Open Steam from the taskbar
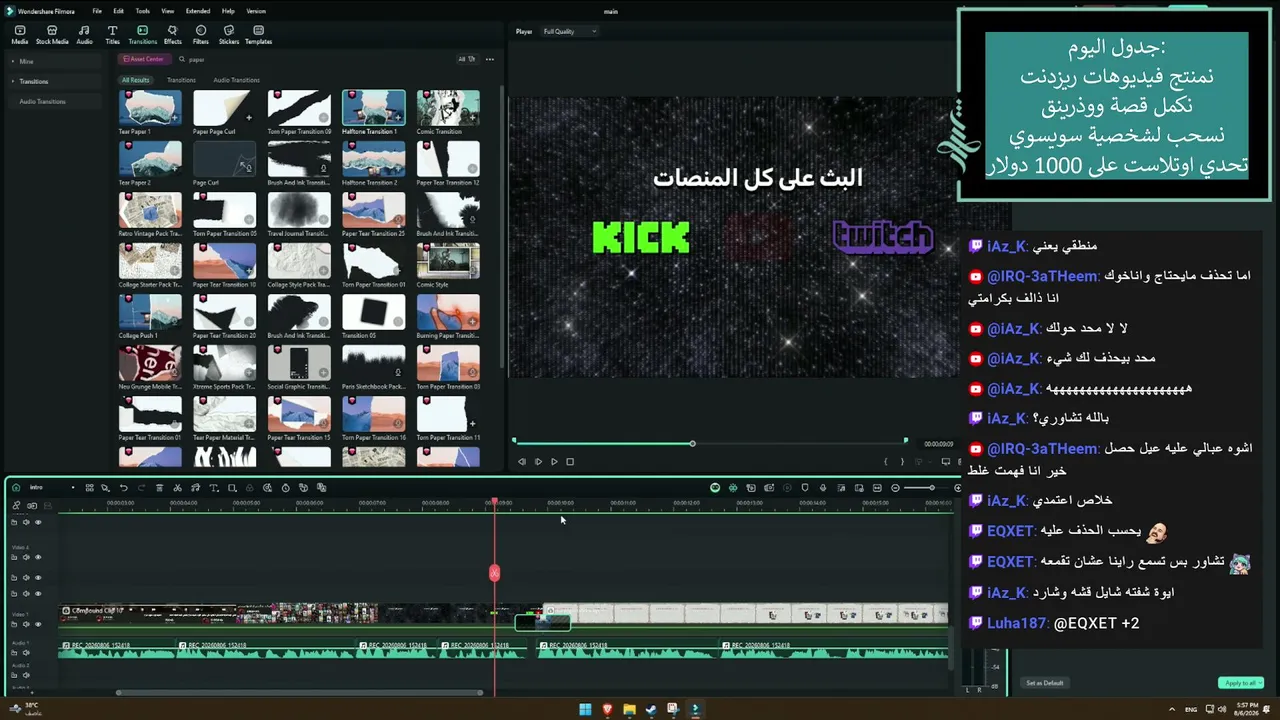This screenshot has height=720, width=1280. (x=651, y=710)
